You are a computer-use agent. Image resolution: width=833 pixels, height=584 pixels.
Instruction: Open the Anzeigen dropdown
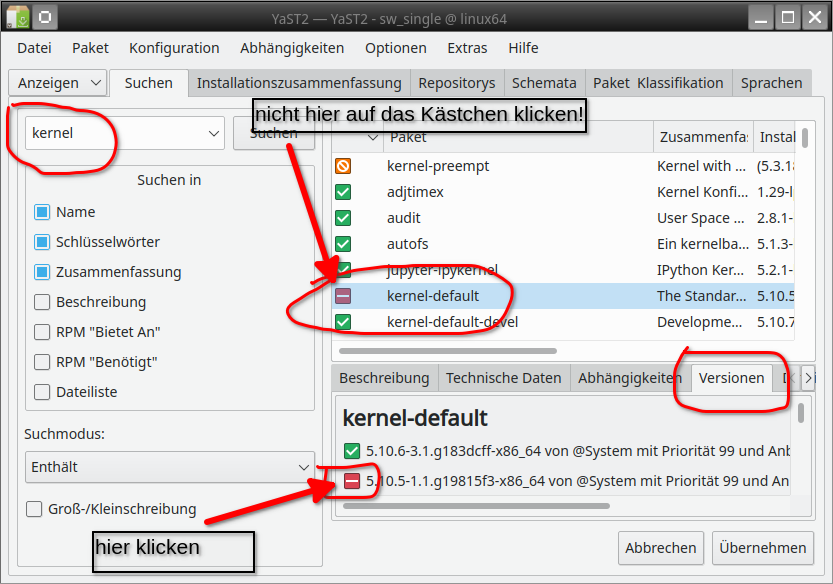click(58, 83)
